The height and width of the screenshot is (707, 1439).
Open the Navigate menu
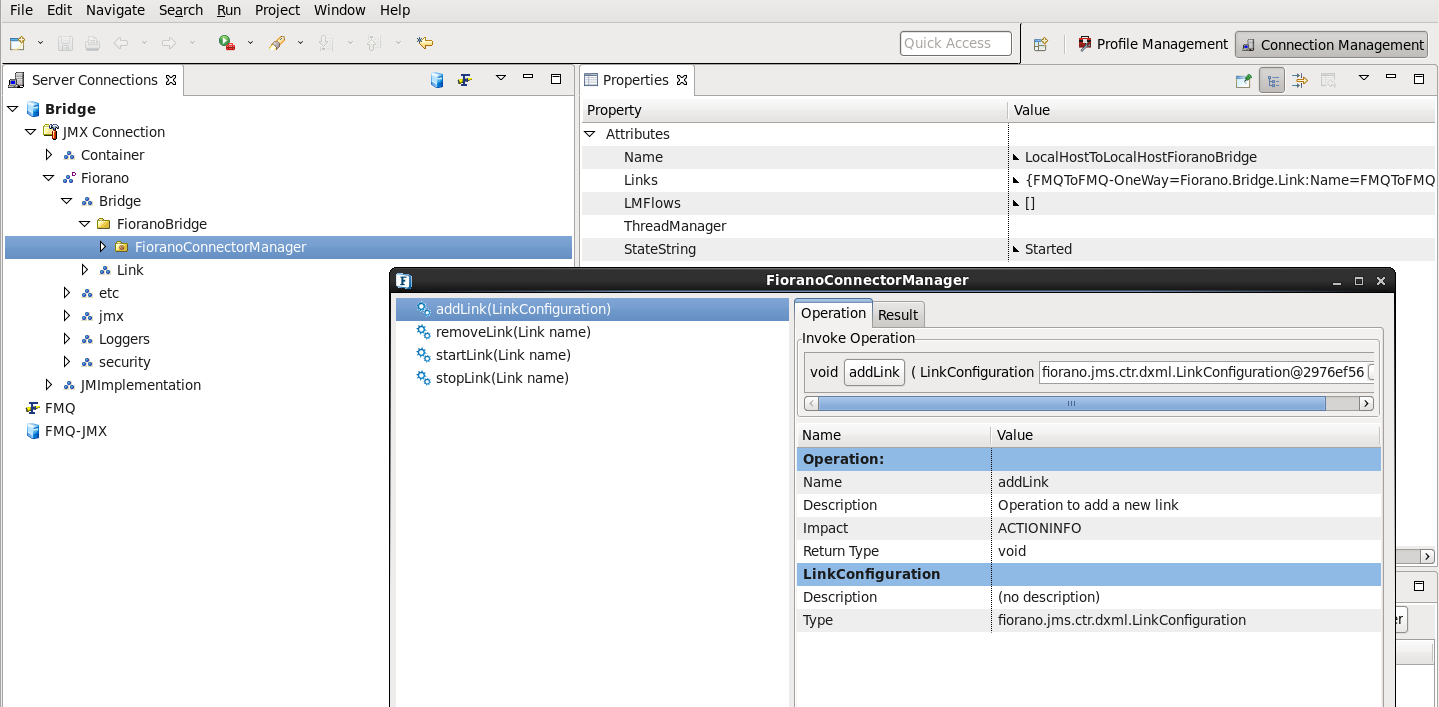click(115, 10)
